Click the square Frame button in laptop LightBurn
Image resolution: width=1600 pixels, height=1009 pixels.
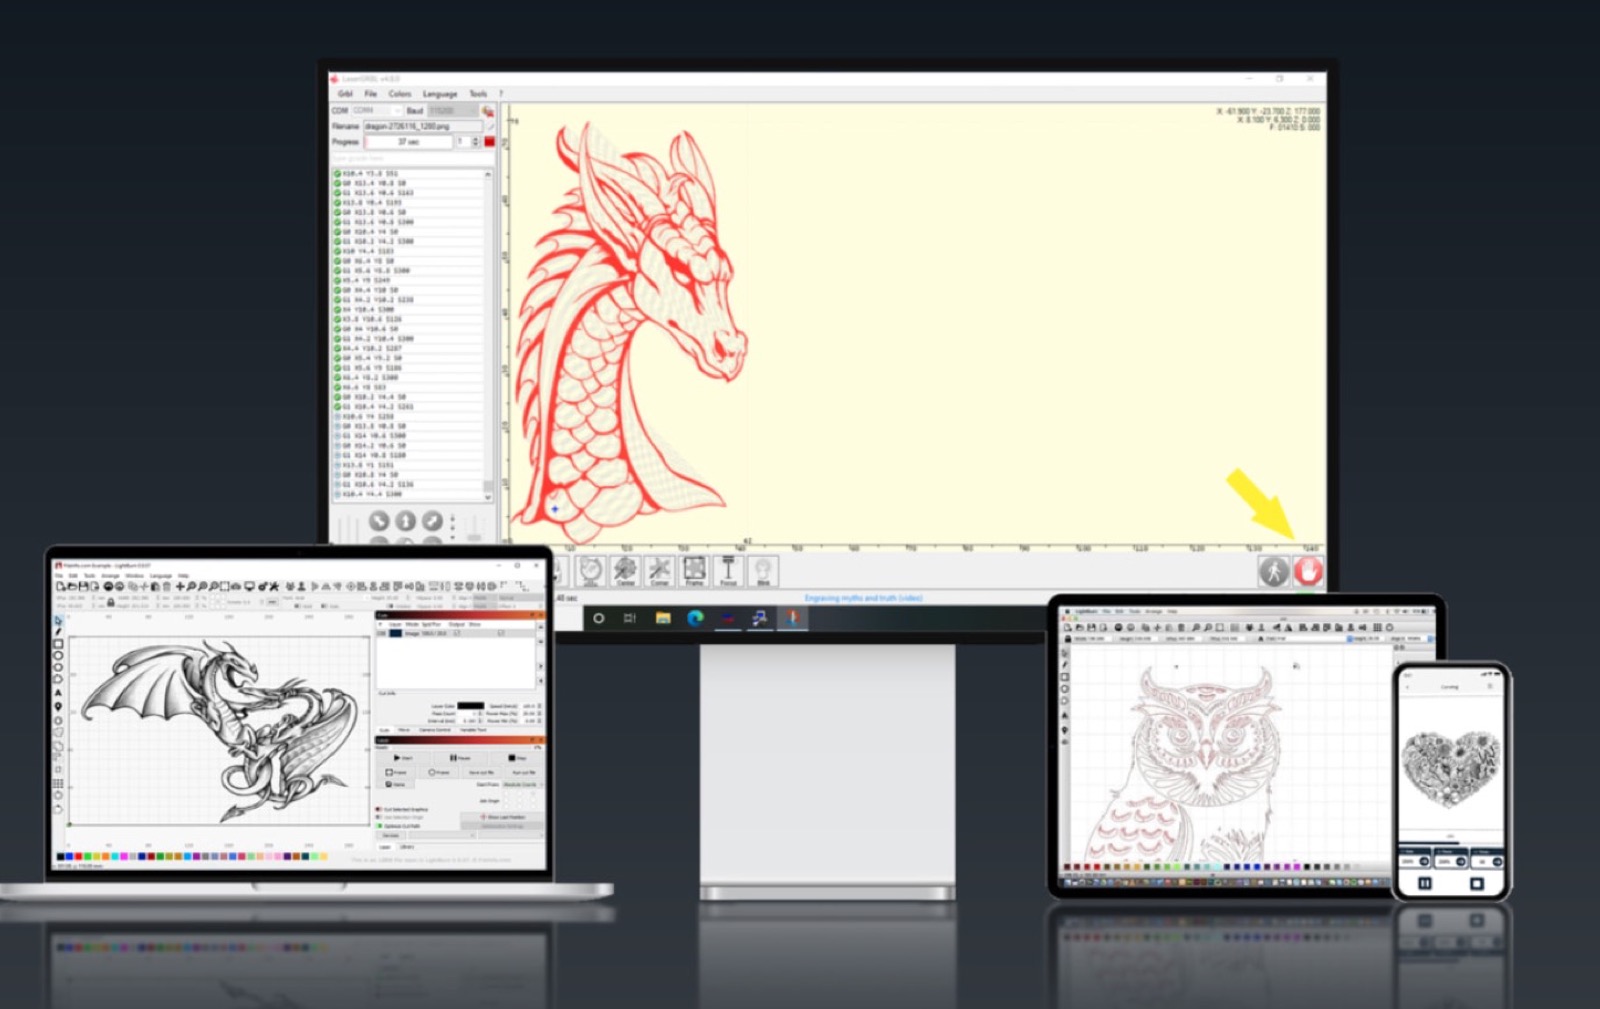396,772
